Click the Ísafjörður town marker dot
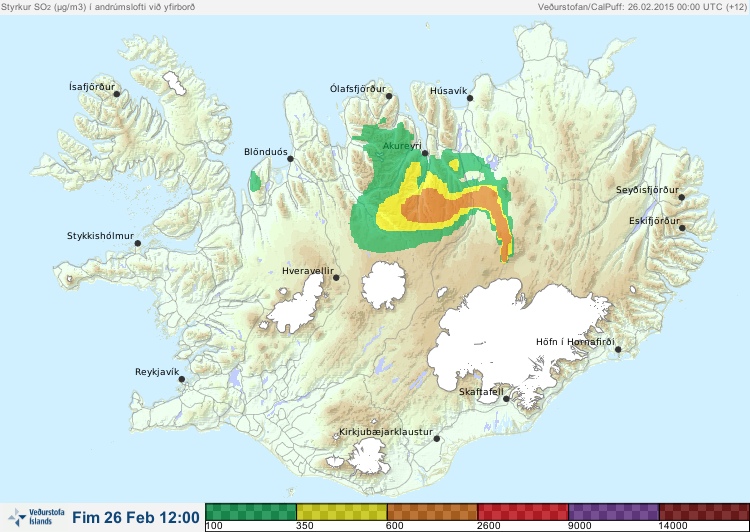Viewport: 750px width, 532px height. (x=116, y=94)
